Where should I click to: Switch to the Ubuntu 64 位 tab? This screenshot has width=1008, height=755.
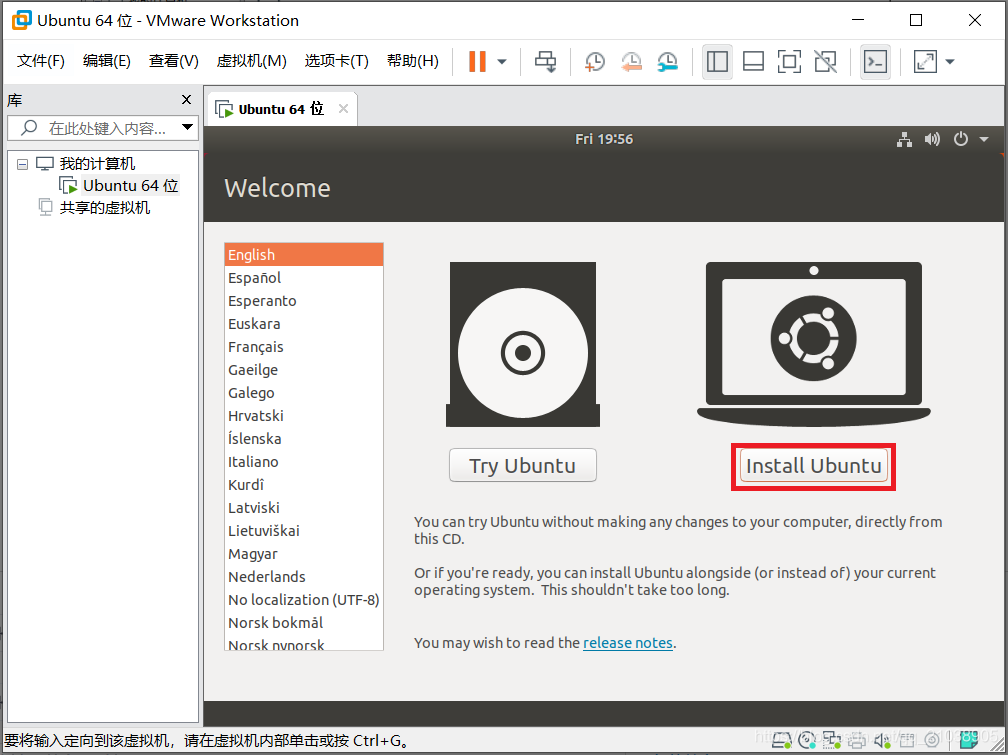click(x=281, y=109)
